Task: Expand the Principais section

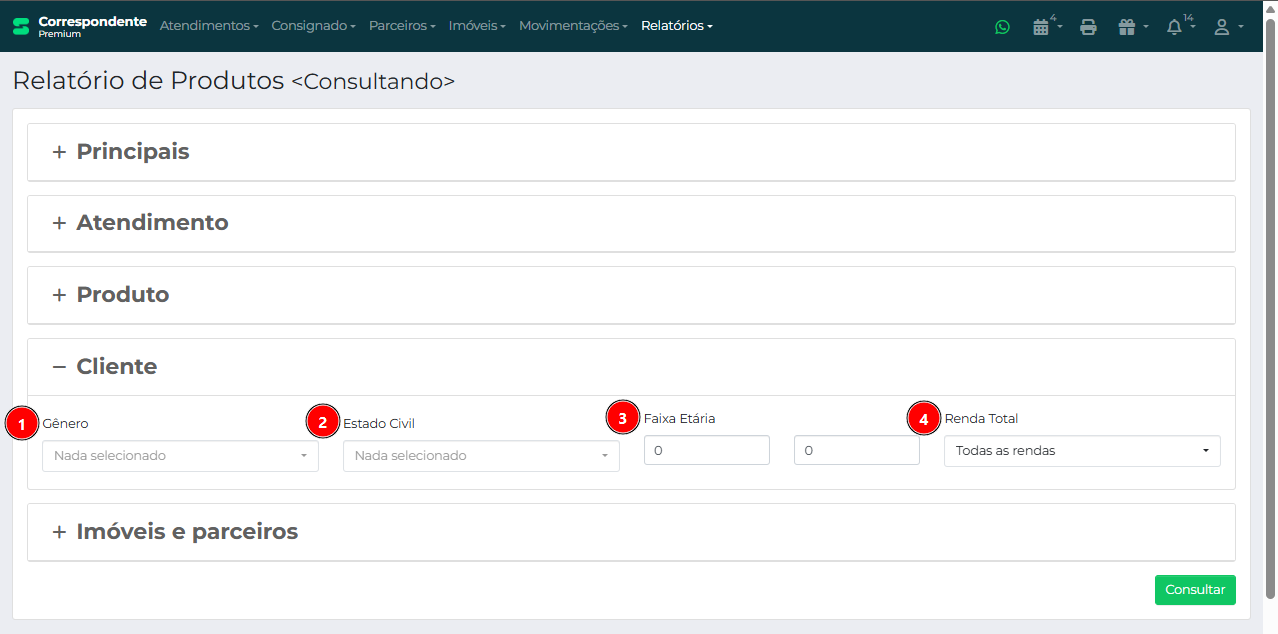Action: tap(132, 152)
